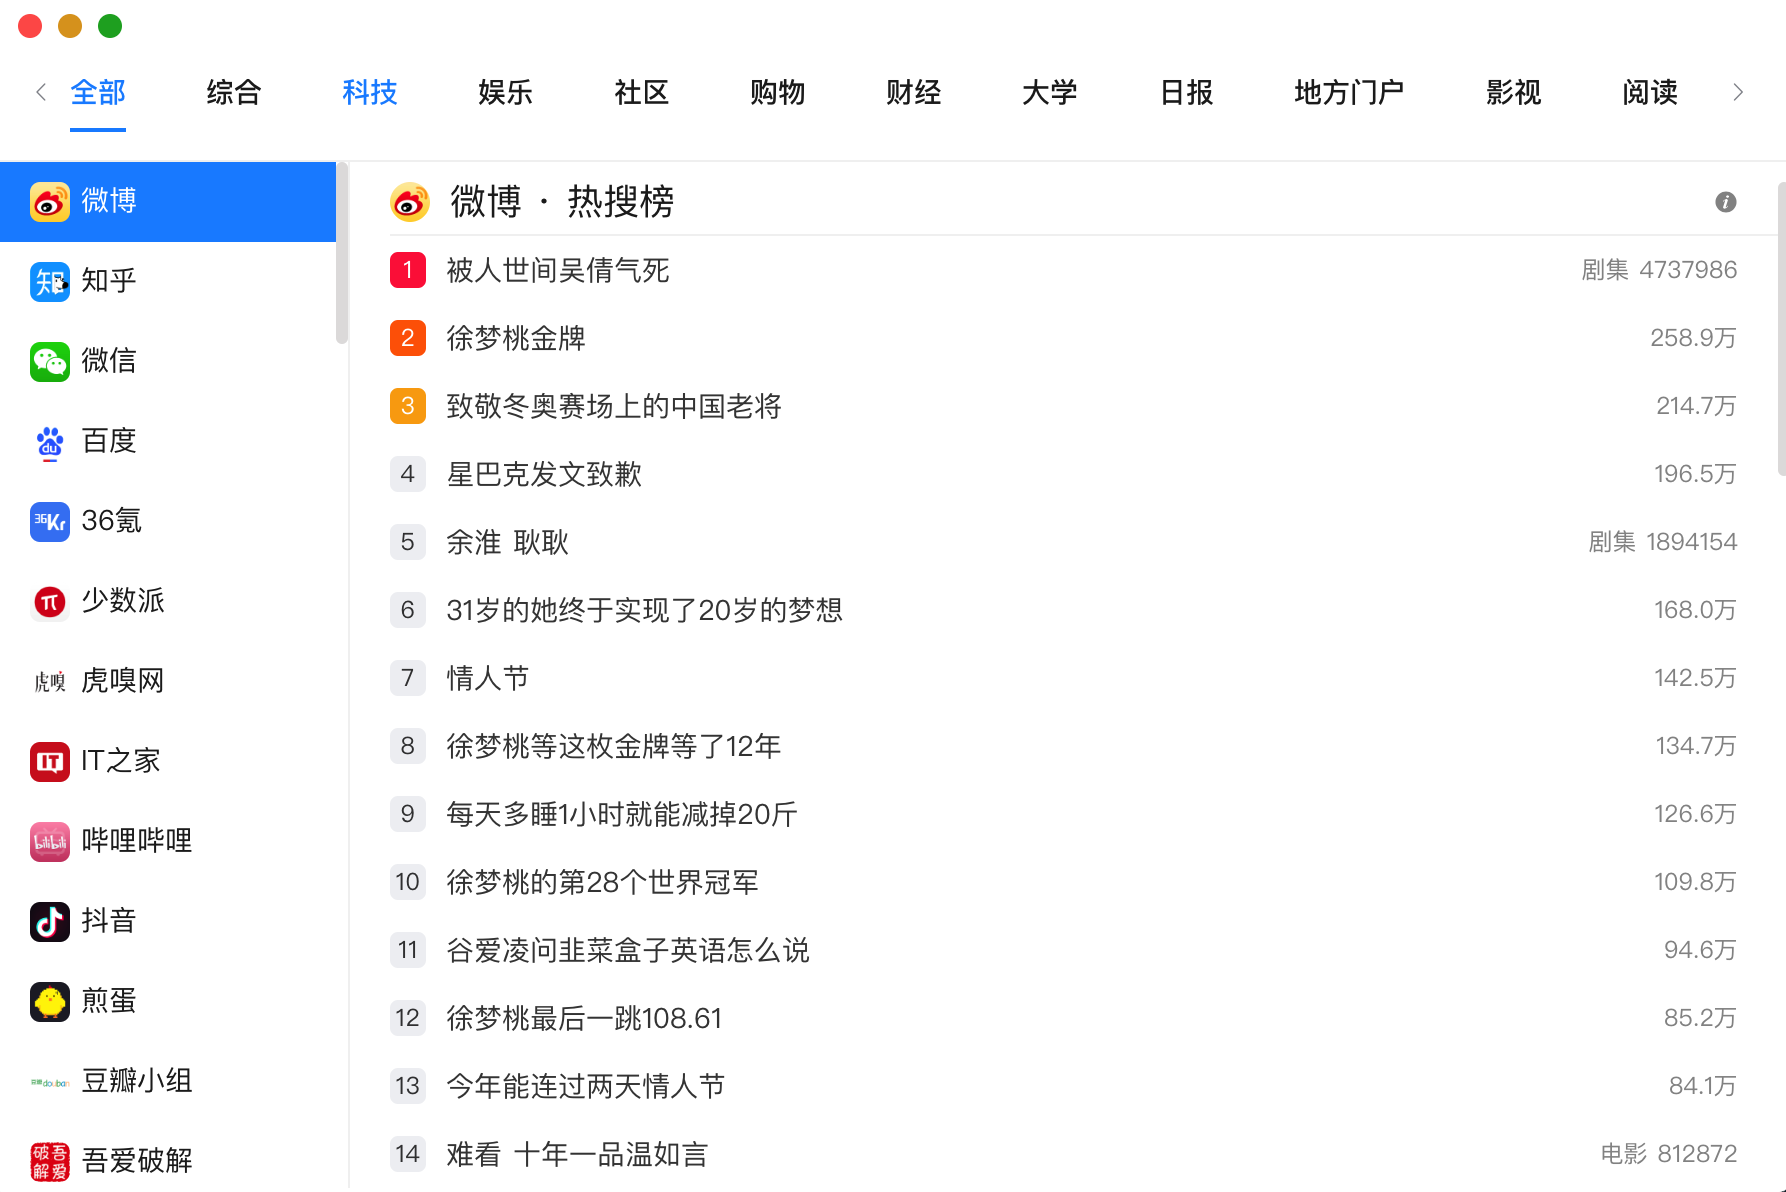Select 百度 in the sidebar

click(x=168, y=442)
